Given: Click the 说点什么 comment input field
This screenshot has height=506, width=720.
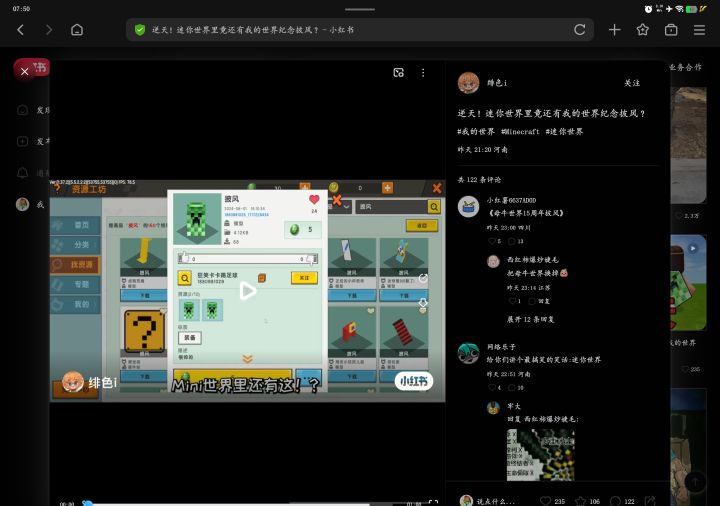Looking at the screenshot, I should tap(496, 501).
